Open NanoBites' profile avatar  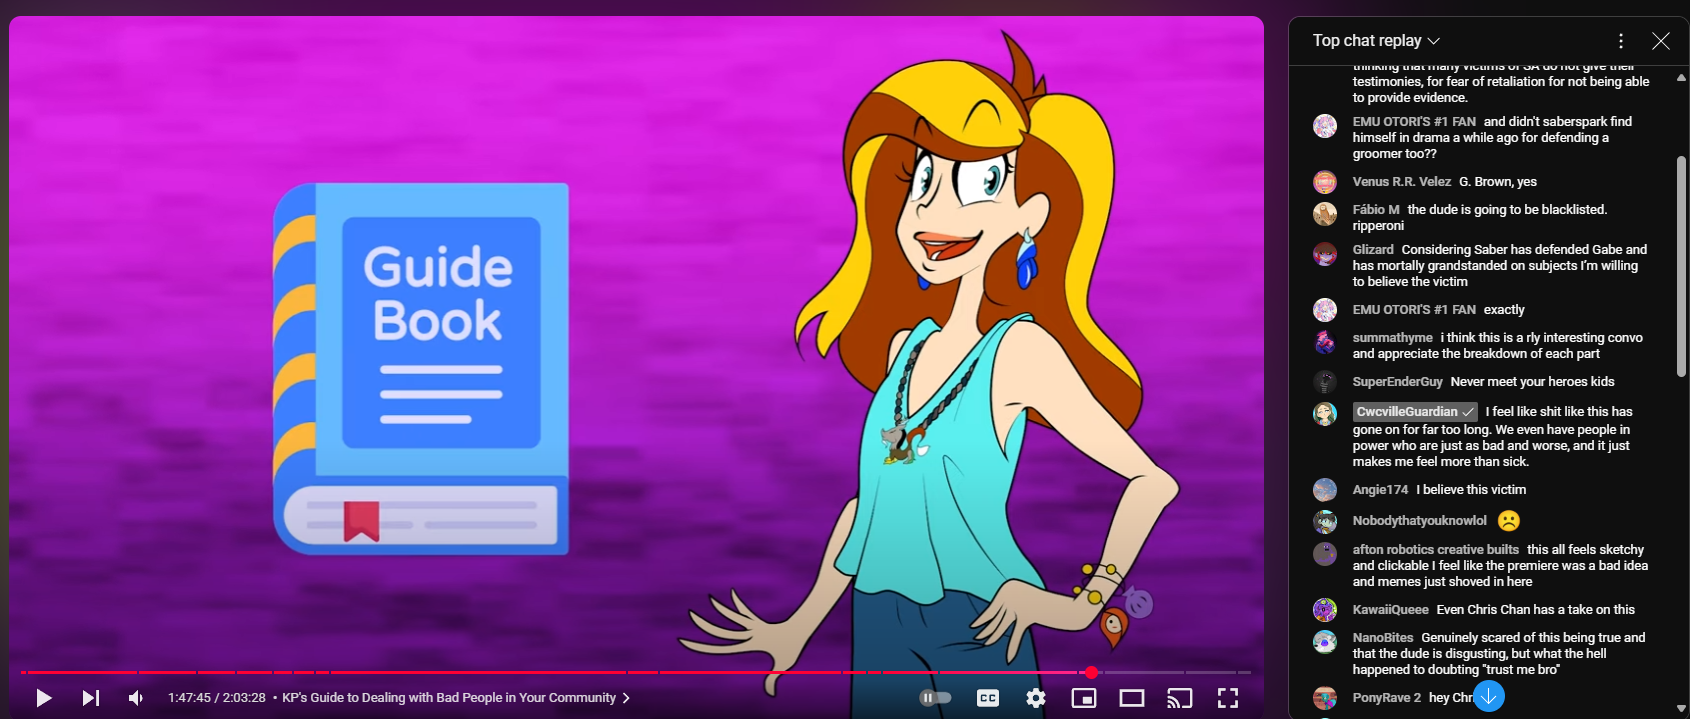click(1325, 642)
